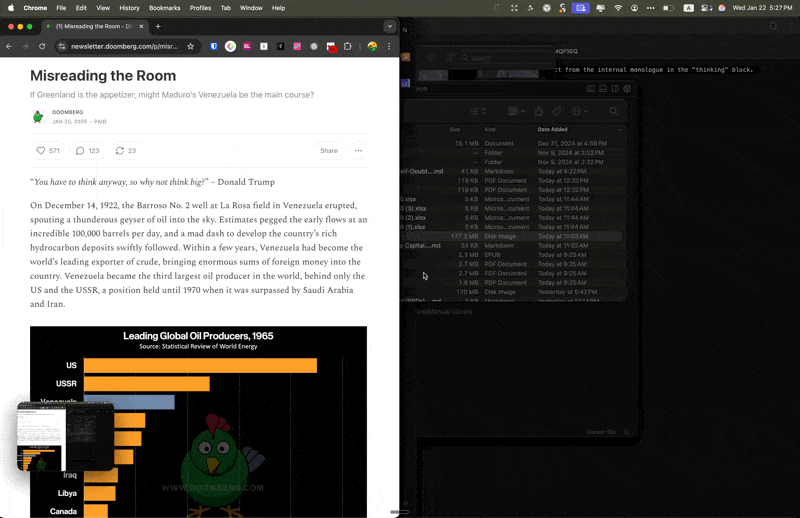Select the 177.2 MB Disk Image row

pyautogui.click(x=512, y=236)
